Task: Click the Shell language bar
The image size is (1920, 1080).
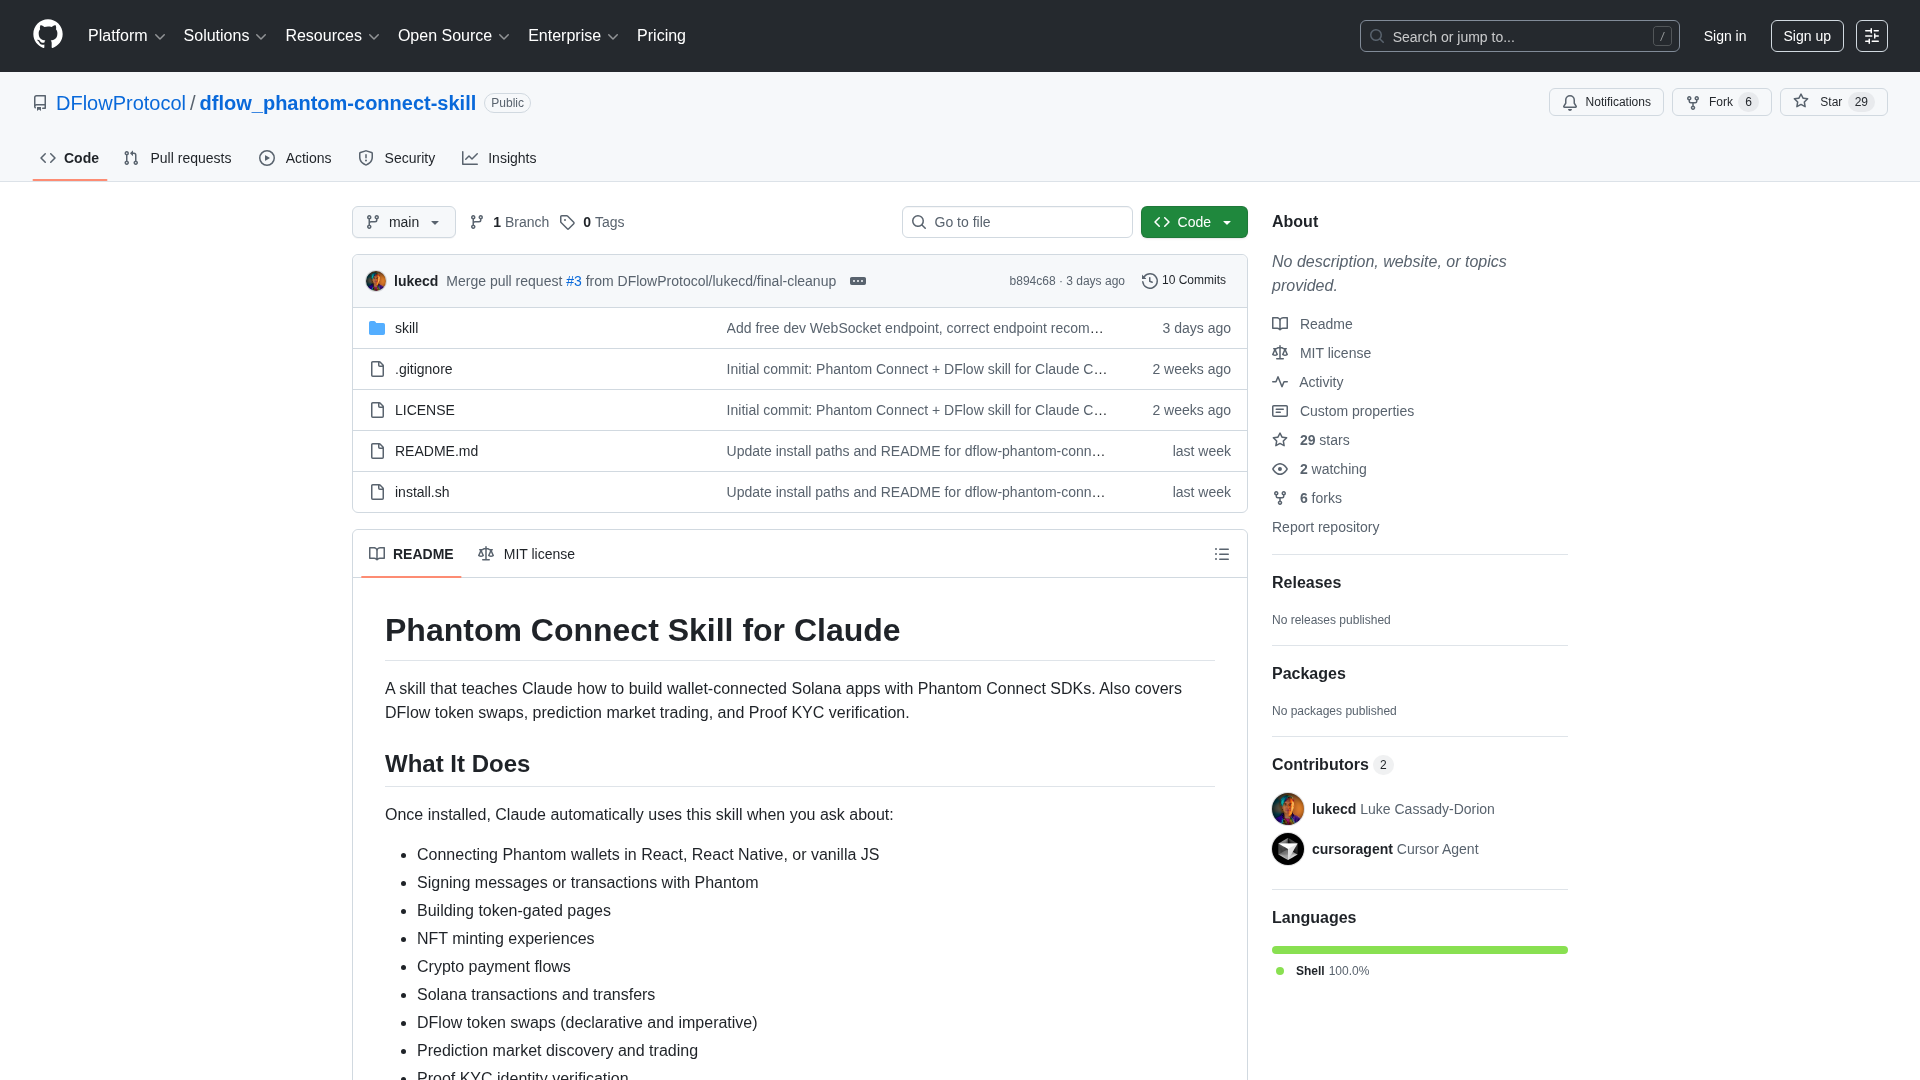Action: [1419, 950]
